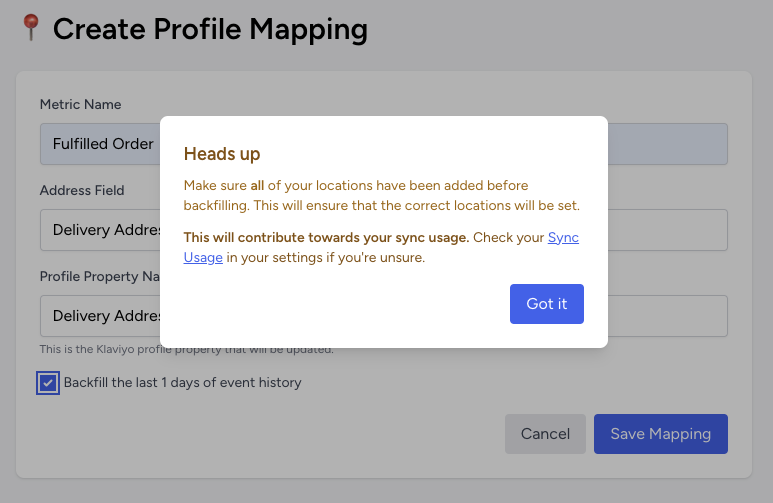The height and width of the screenshot is (503, 773).
Task: Click the bold sync usage warning sentence
Action: [x=326, y=238]
